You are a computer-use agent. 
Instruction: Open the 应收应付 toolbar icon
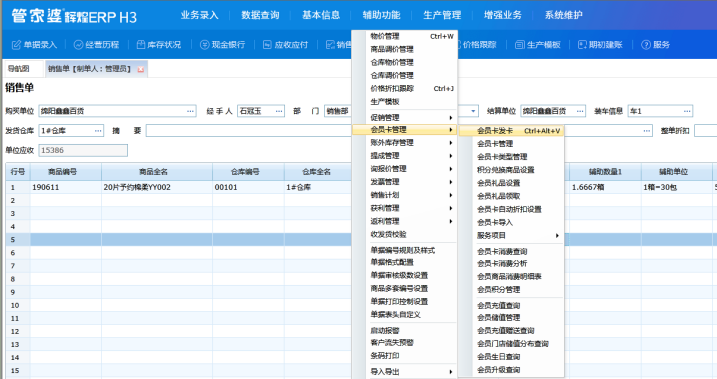268,45
